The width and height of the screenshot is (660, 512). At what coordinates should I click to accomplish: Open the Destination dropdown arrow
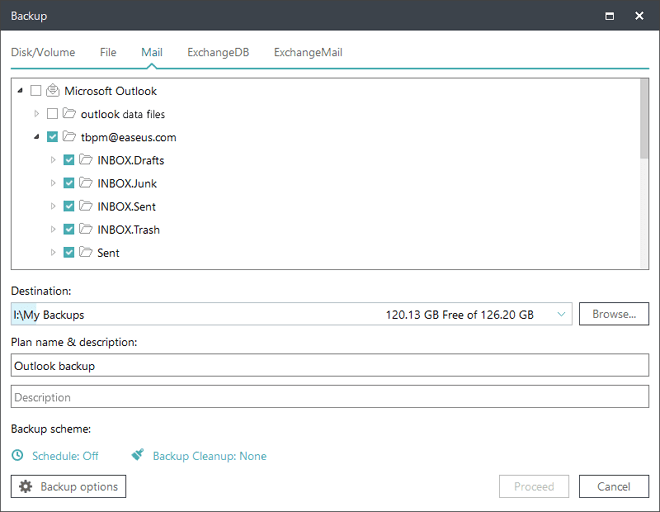pos(561,314)
